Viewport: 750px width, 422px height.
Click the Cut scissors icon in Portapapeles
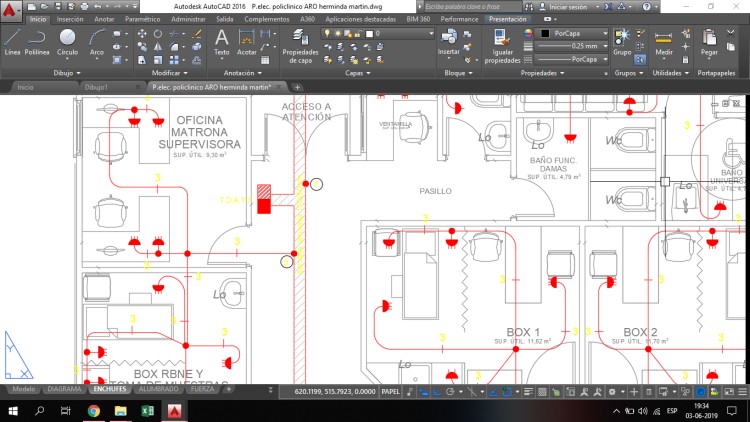tap(730, 33)
